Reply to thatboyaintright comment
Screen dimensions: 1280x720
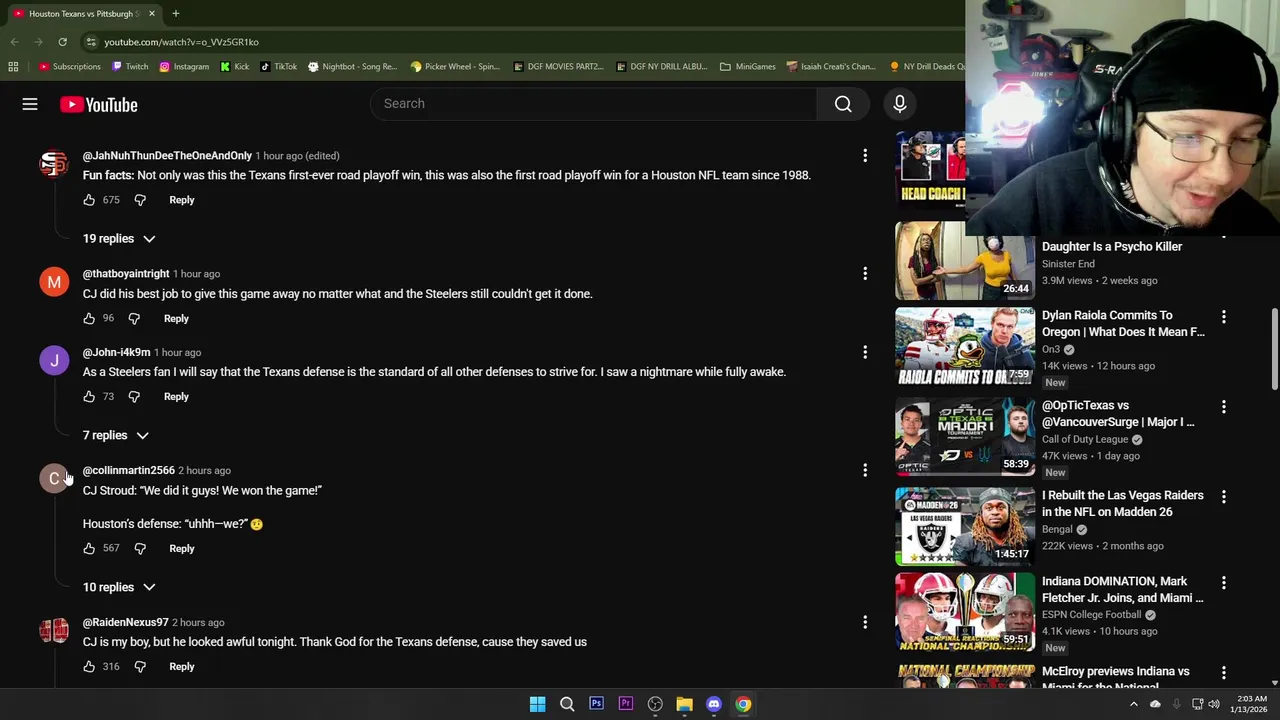pos(176,318)
